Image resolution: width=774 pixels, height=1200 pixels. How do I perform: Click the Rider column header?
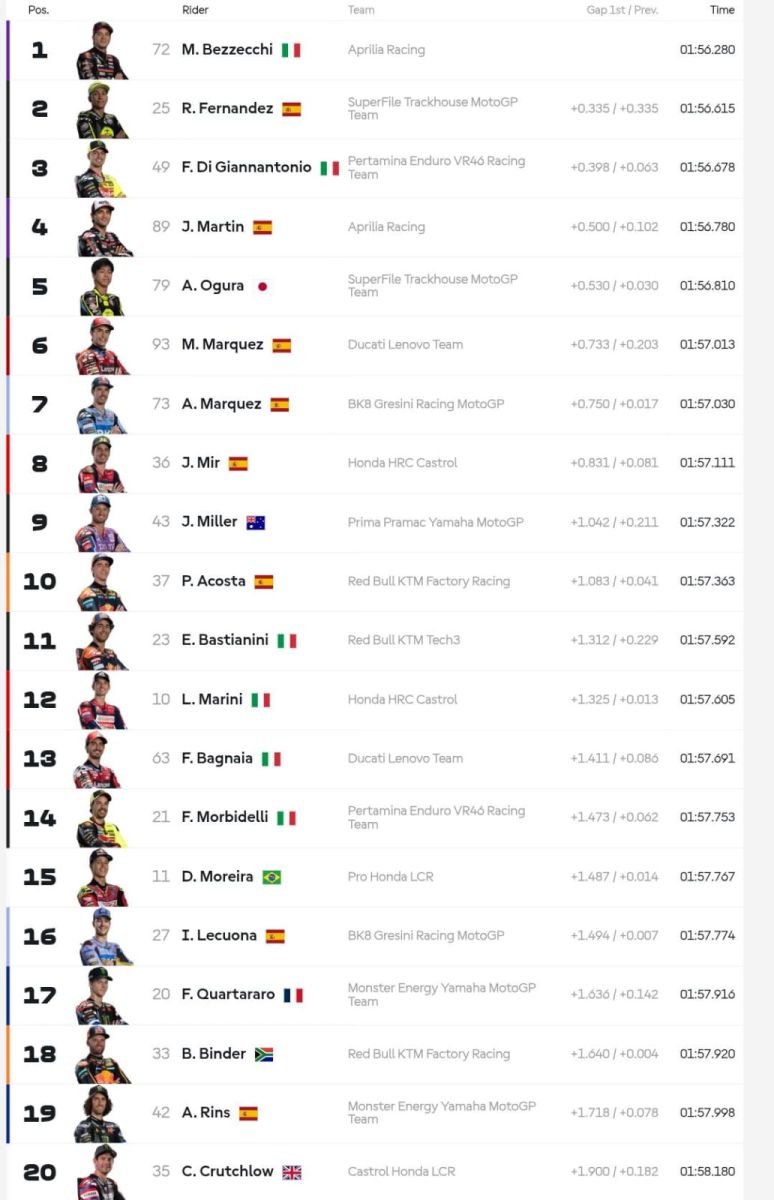point(195,10)
